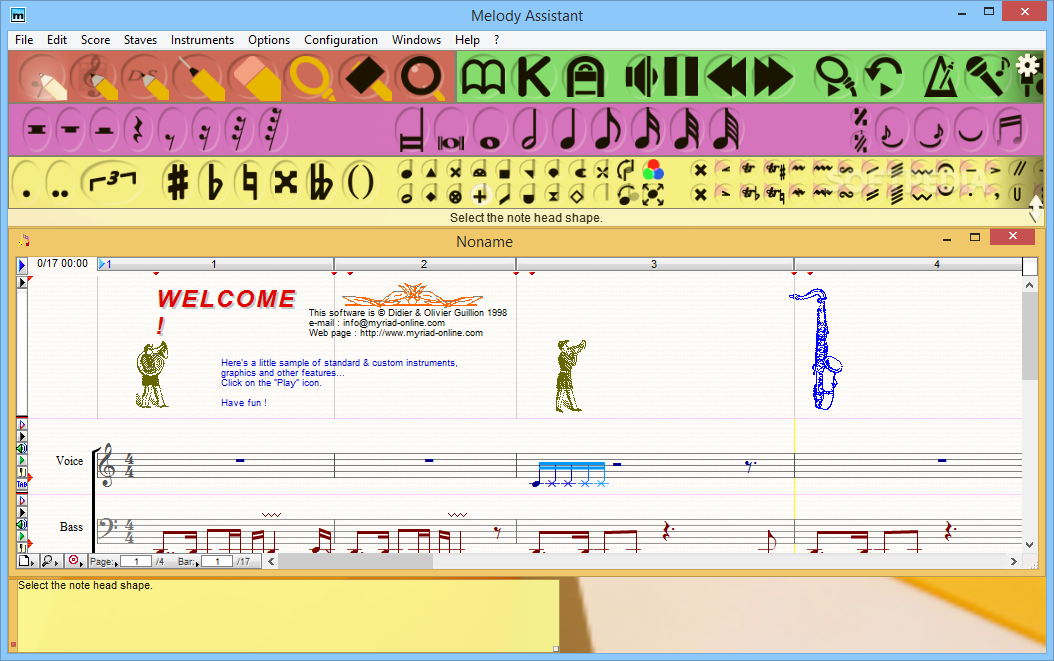Open the zoom magnifier dropdown at bottom
Viewport: 1054px width, 661px height.
pos(50,561)
